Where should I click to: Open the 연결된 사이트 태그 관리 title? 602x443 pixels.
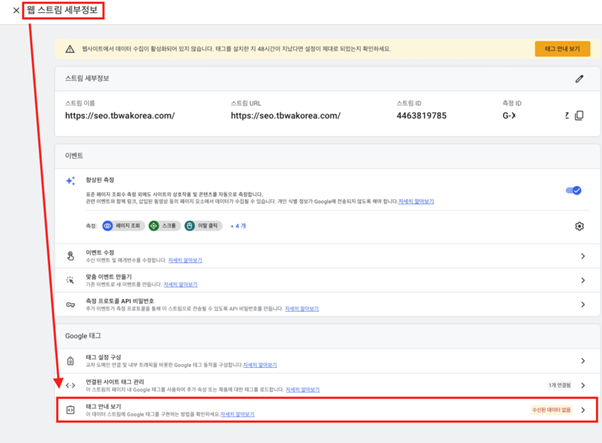[x=115, y=382]
